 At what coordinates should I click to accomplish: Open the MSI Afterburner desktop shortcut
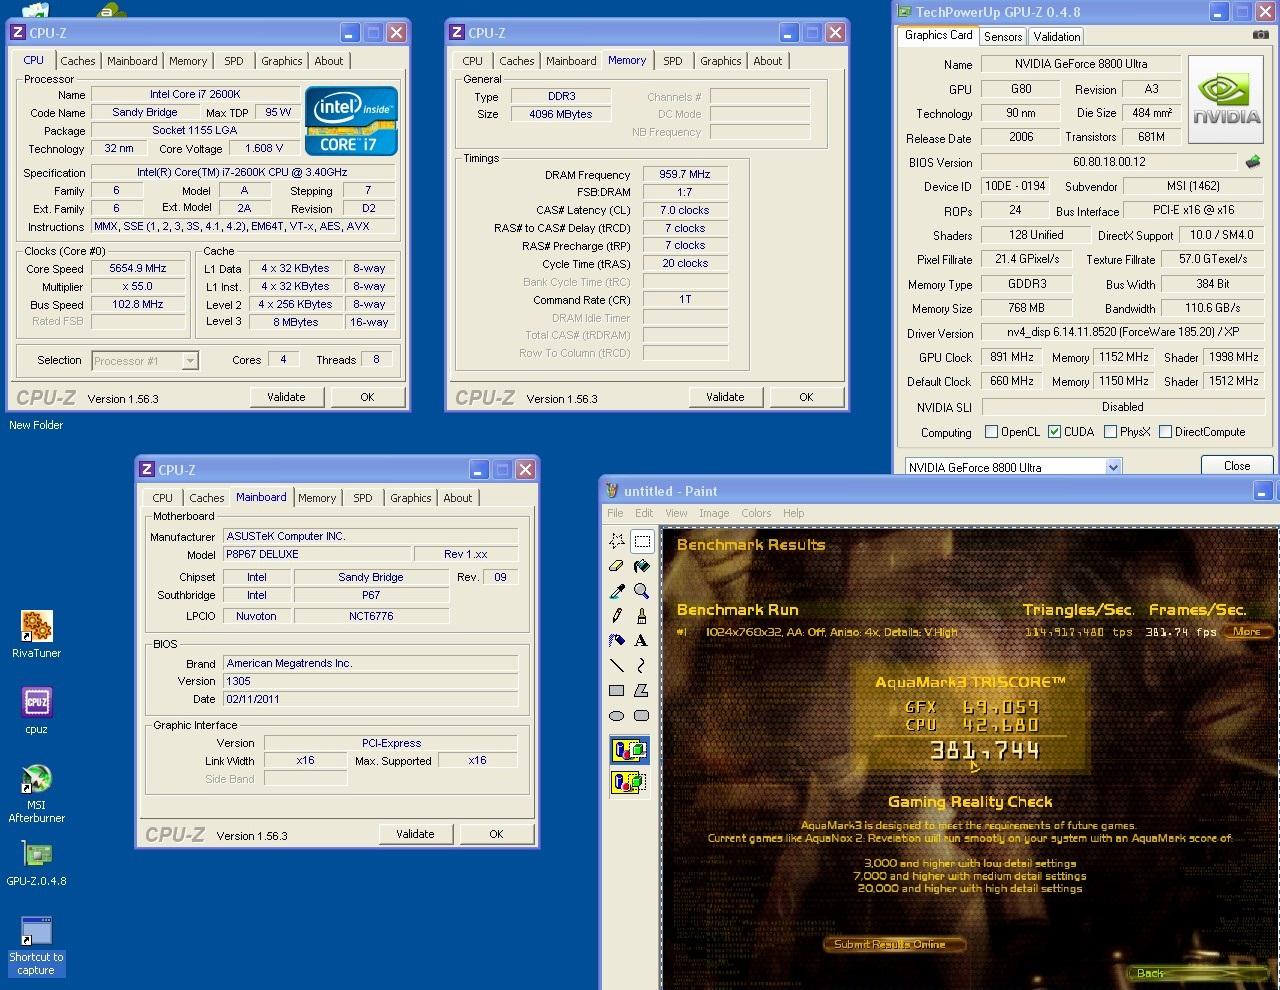(x=36, y=794)
